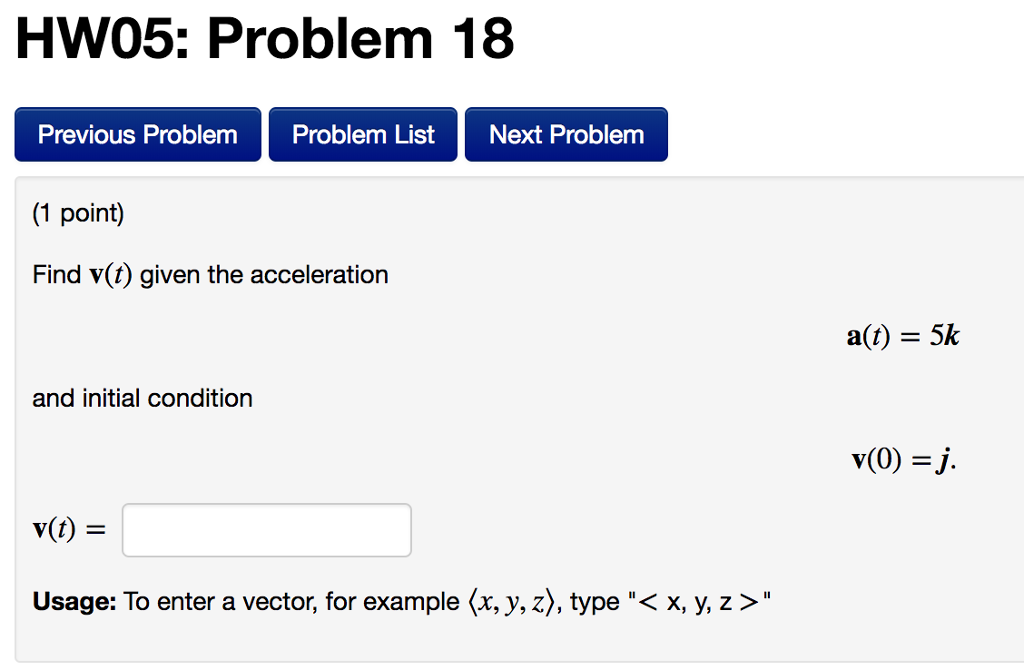Click the 5k term in the equation
This screenshot has height=670, width=1024.
click(x=944, y=336)
